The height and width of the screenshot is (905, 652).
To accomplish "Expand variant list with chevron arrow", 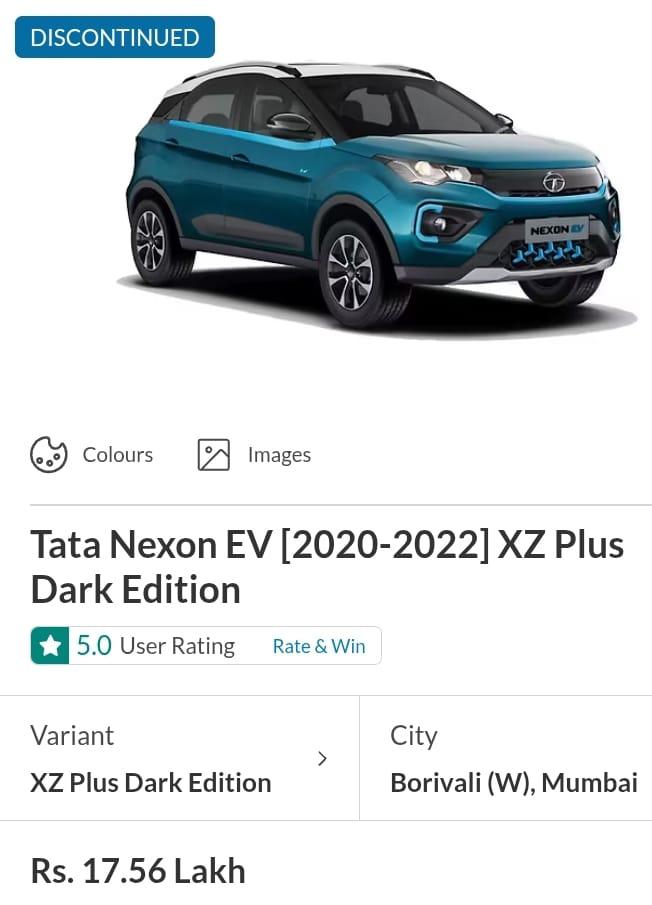I will click(x=323, y=758).
